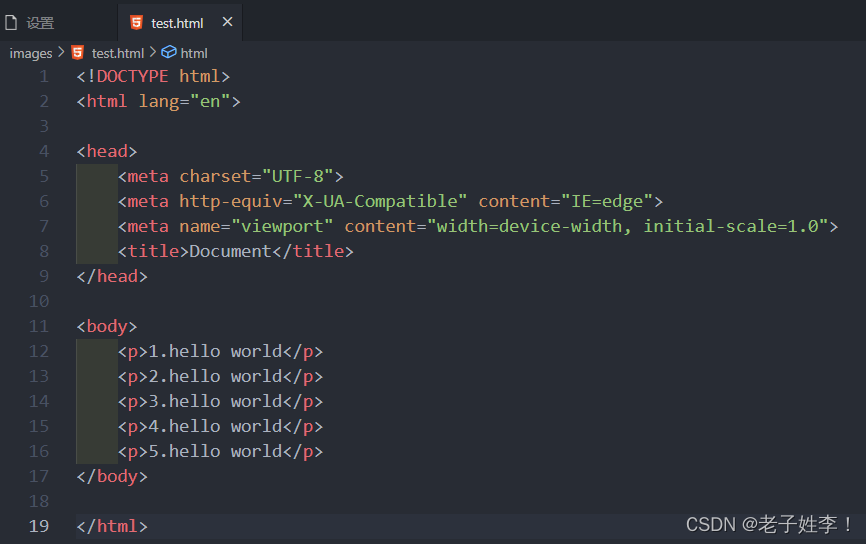Click the 1.hello world paragraph line
The width and height of the screenshot is (866, 544).
[x=220, y=351]
